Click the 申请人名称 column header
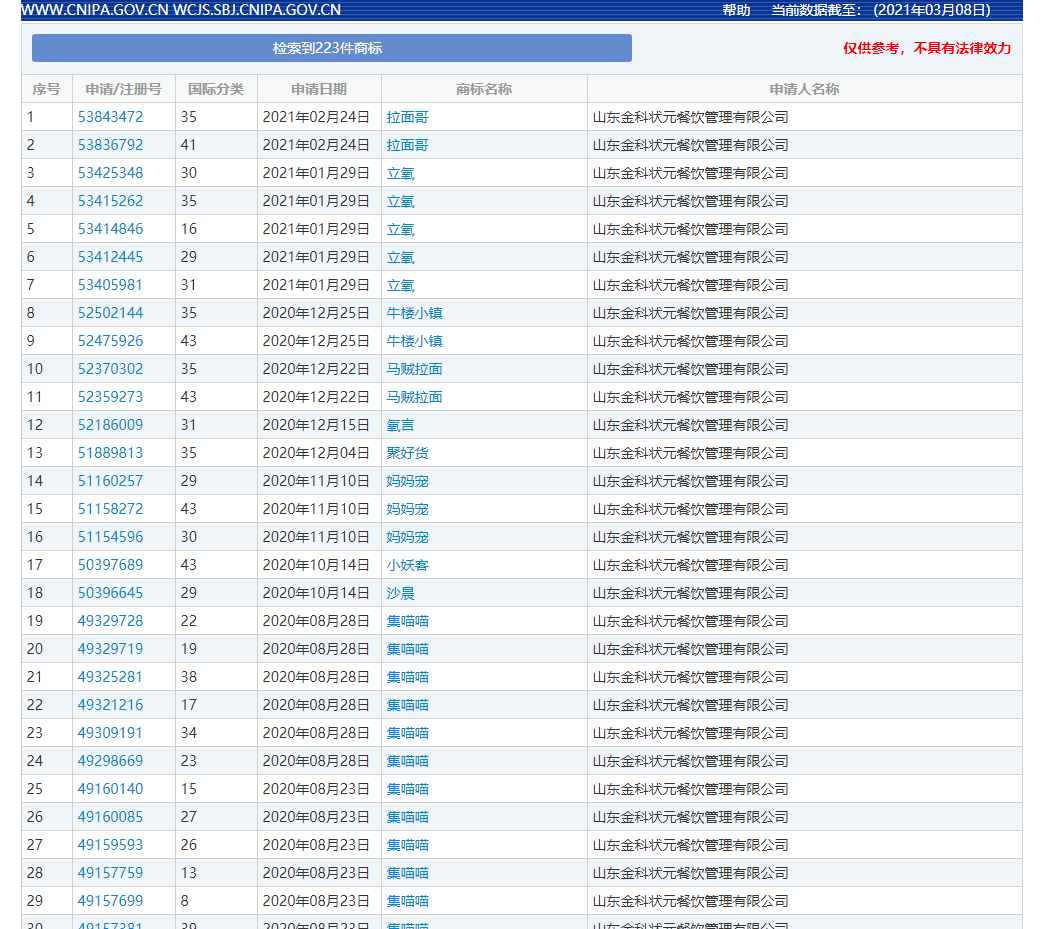 coord(804,89)
